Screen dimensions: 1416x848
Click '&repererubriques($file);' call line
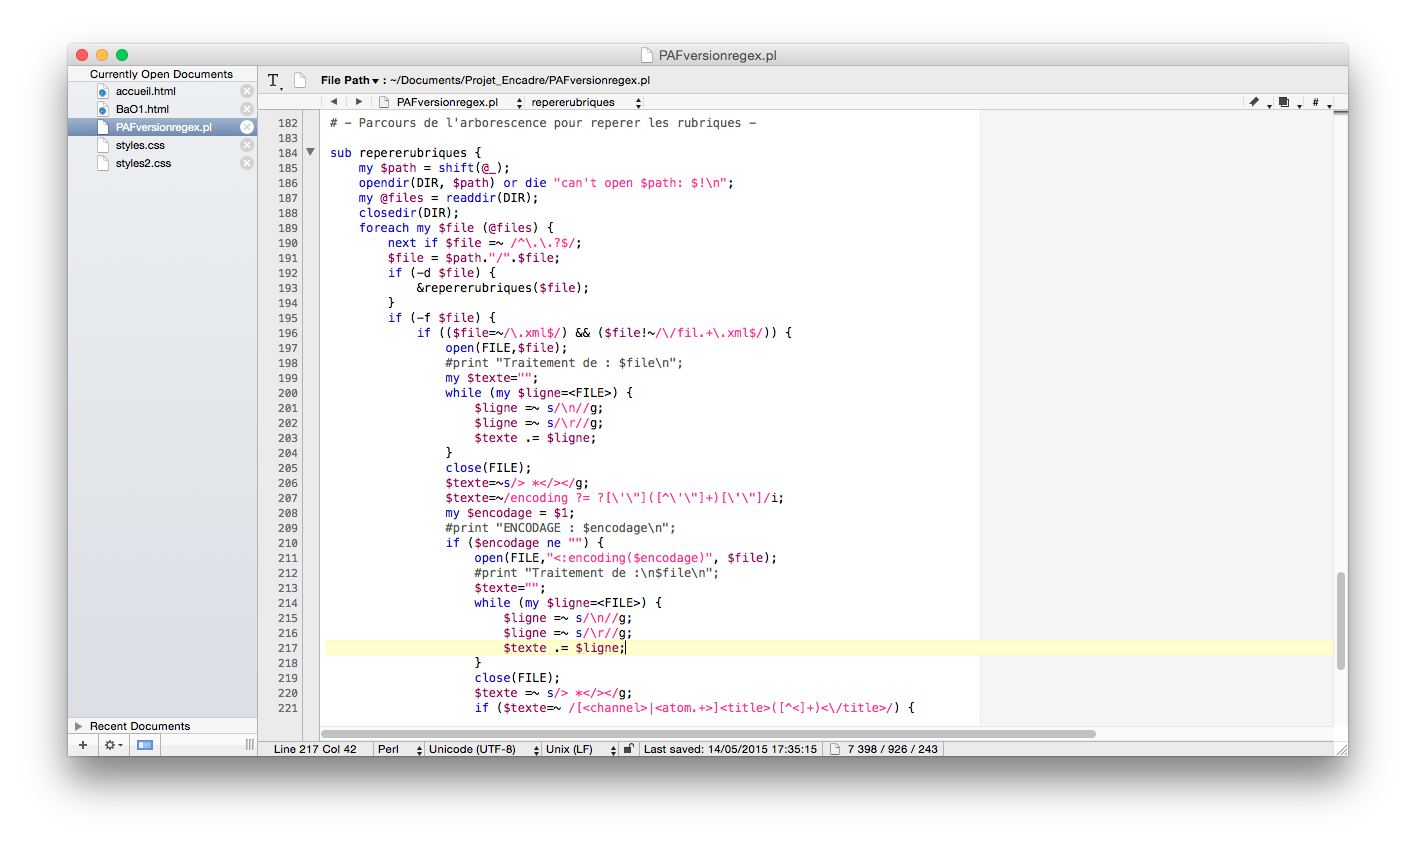[x=503, y=288]
